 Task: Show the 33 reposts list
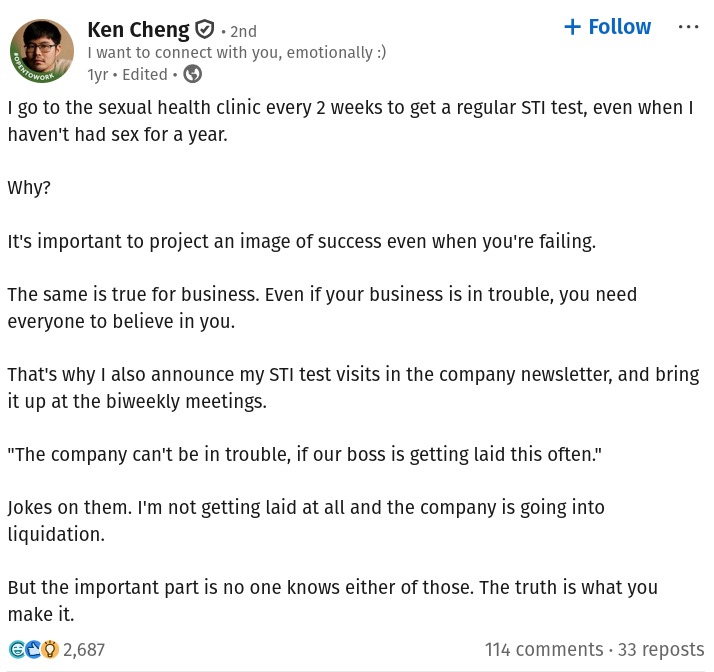tap(661, 650)
